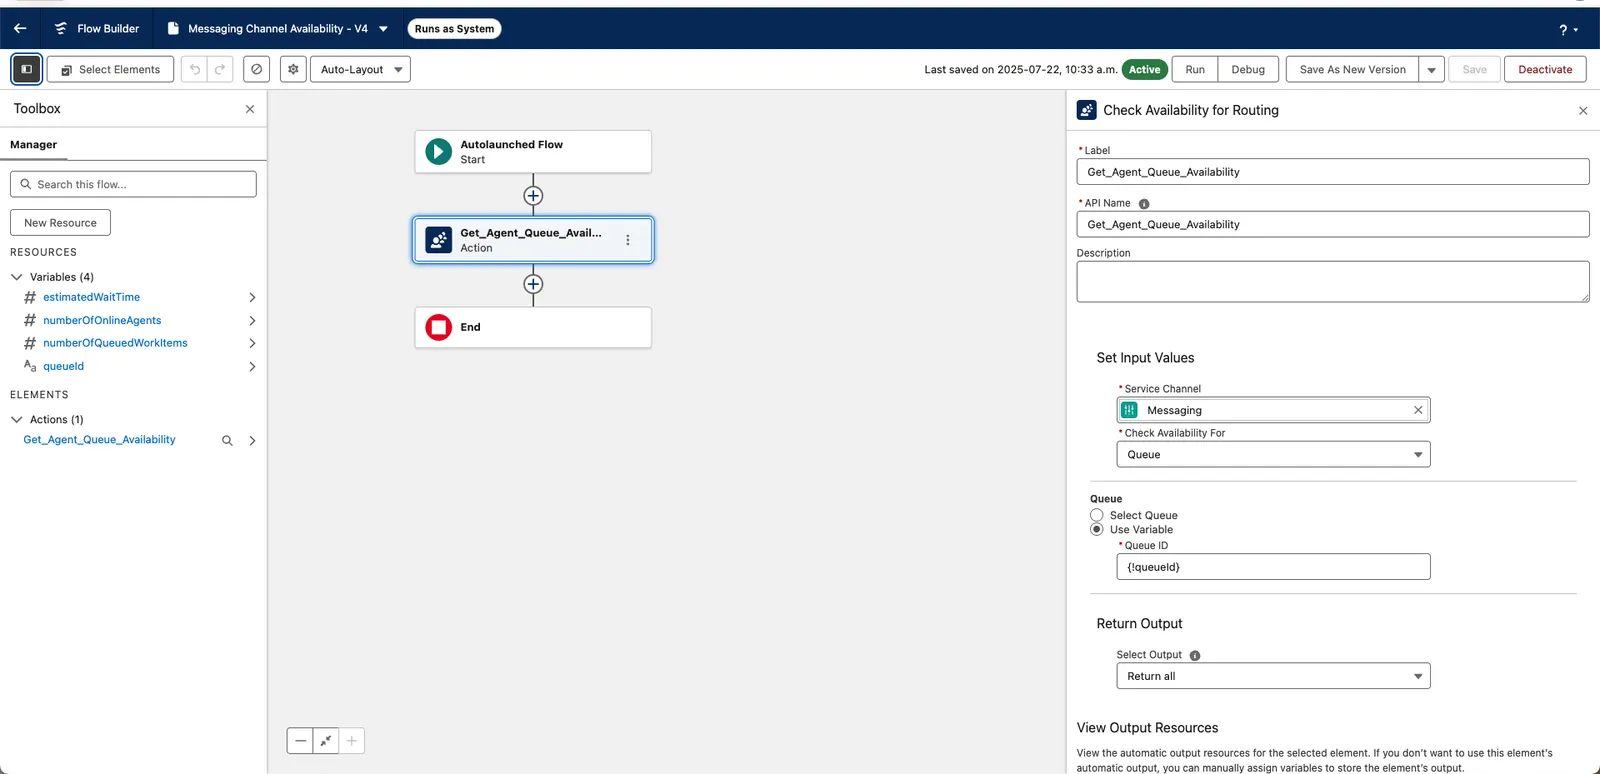Add element before End node
Viewport: 1600px width, 774px height.
(x=533, y=284)
